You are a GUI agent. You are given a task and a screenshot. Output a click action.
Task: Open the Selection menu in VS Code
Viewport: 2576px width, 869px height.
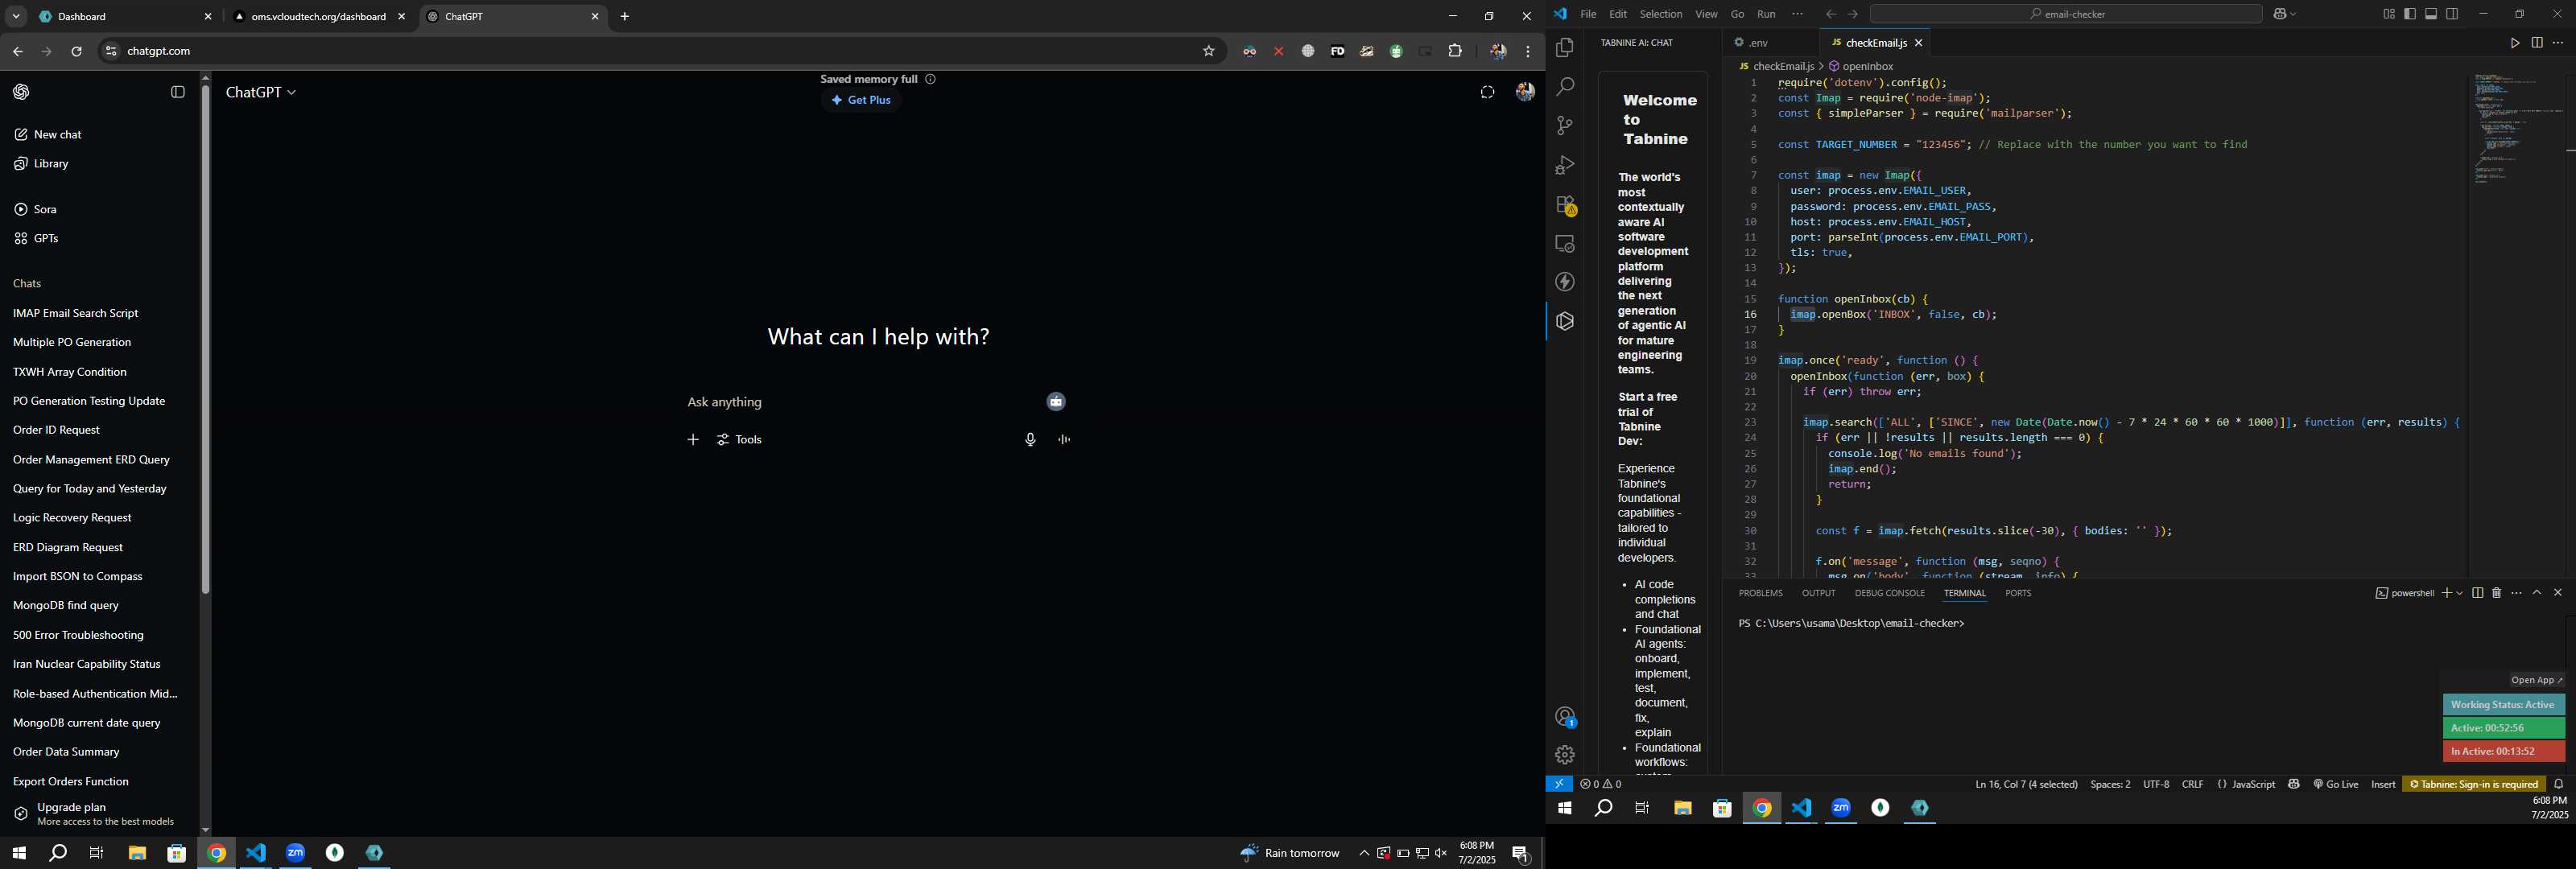[x=1660, y=14]
